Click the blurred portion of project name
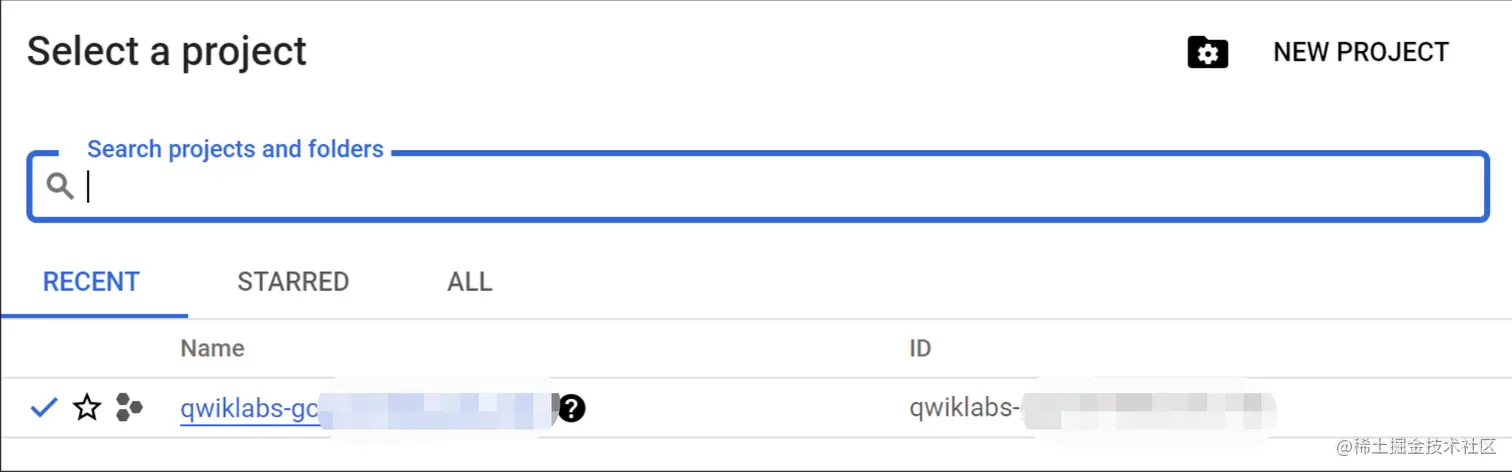This screenshot has height=472, width=1512. coord(435,408)
